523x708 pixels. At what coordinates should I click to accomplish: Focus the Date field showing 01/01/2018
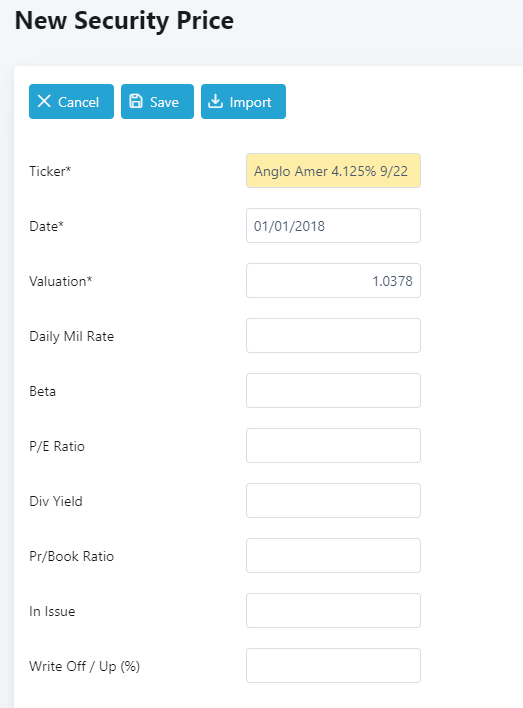(333, 226)
